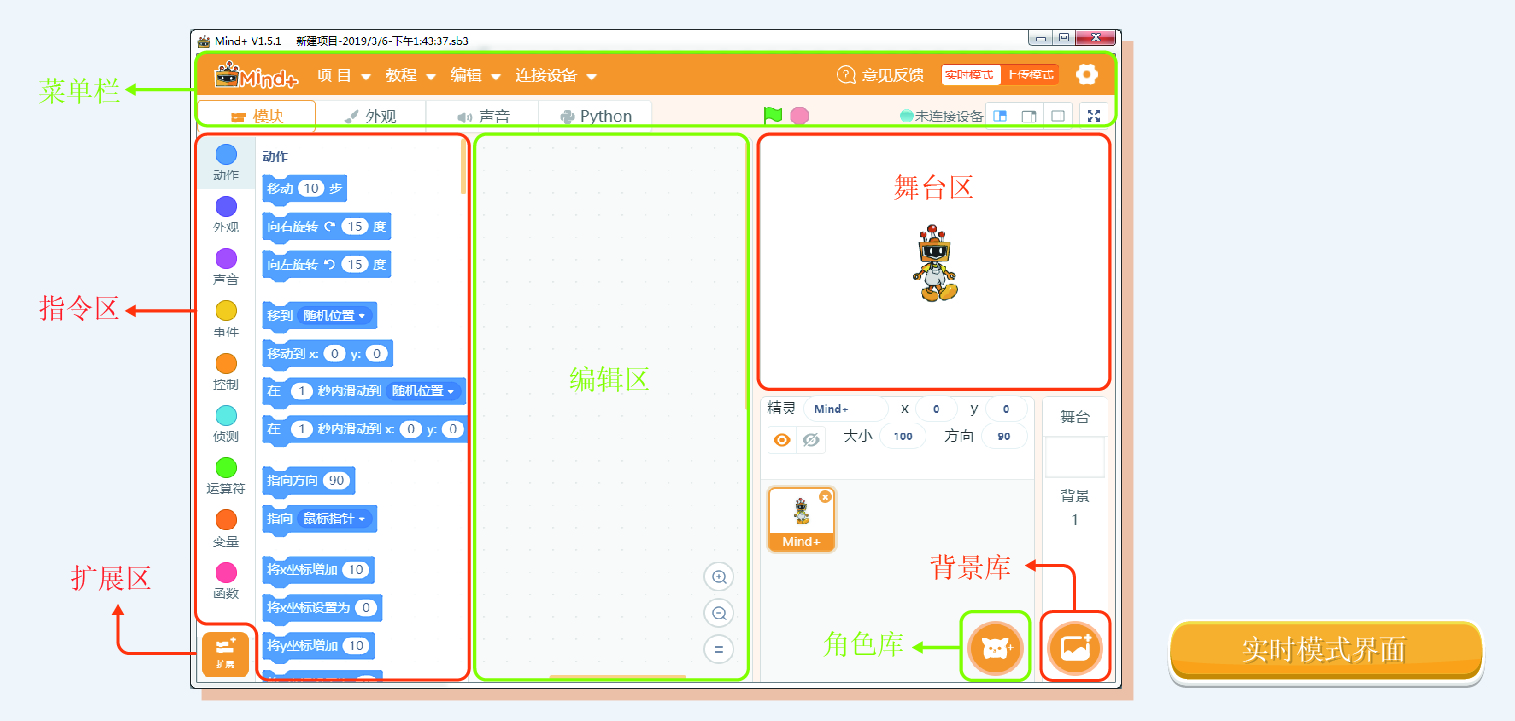Select the 外观 block category in sidebar
This screenshot has width=1515, height=721.
click(x=226, y=213)
